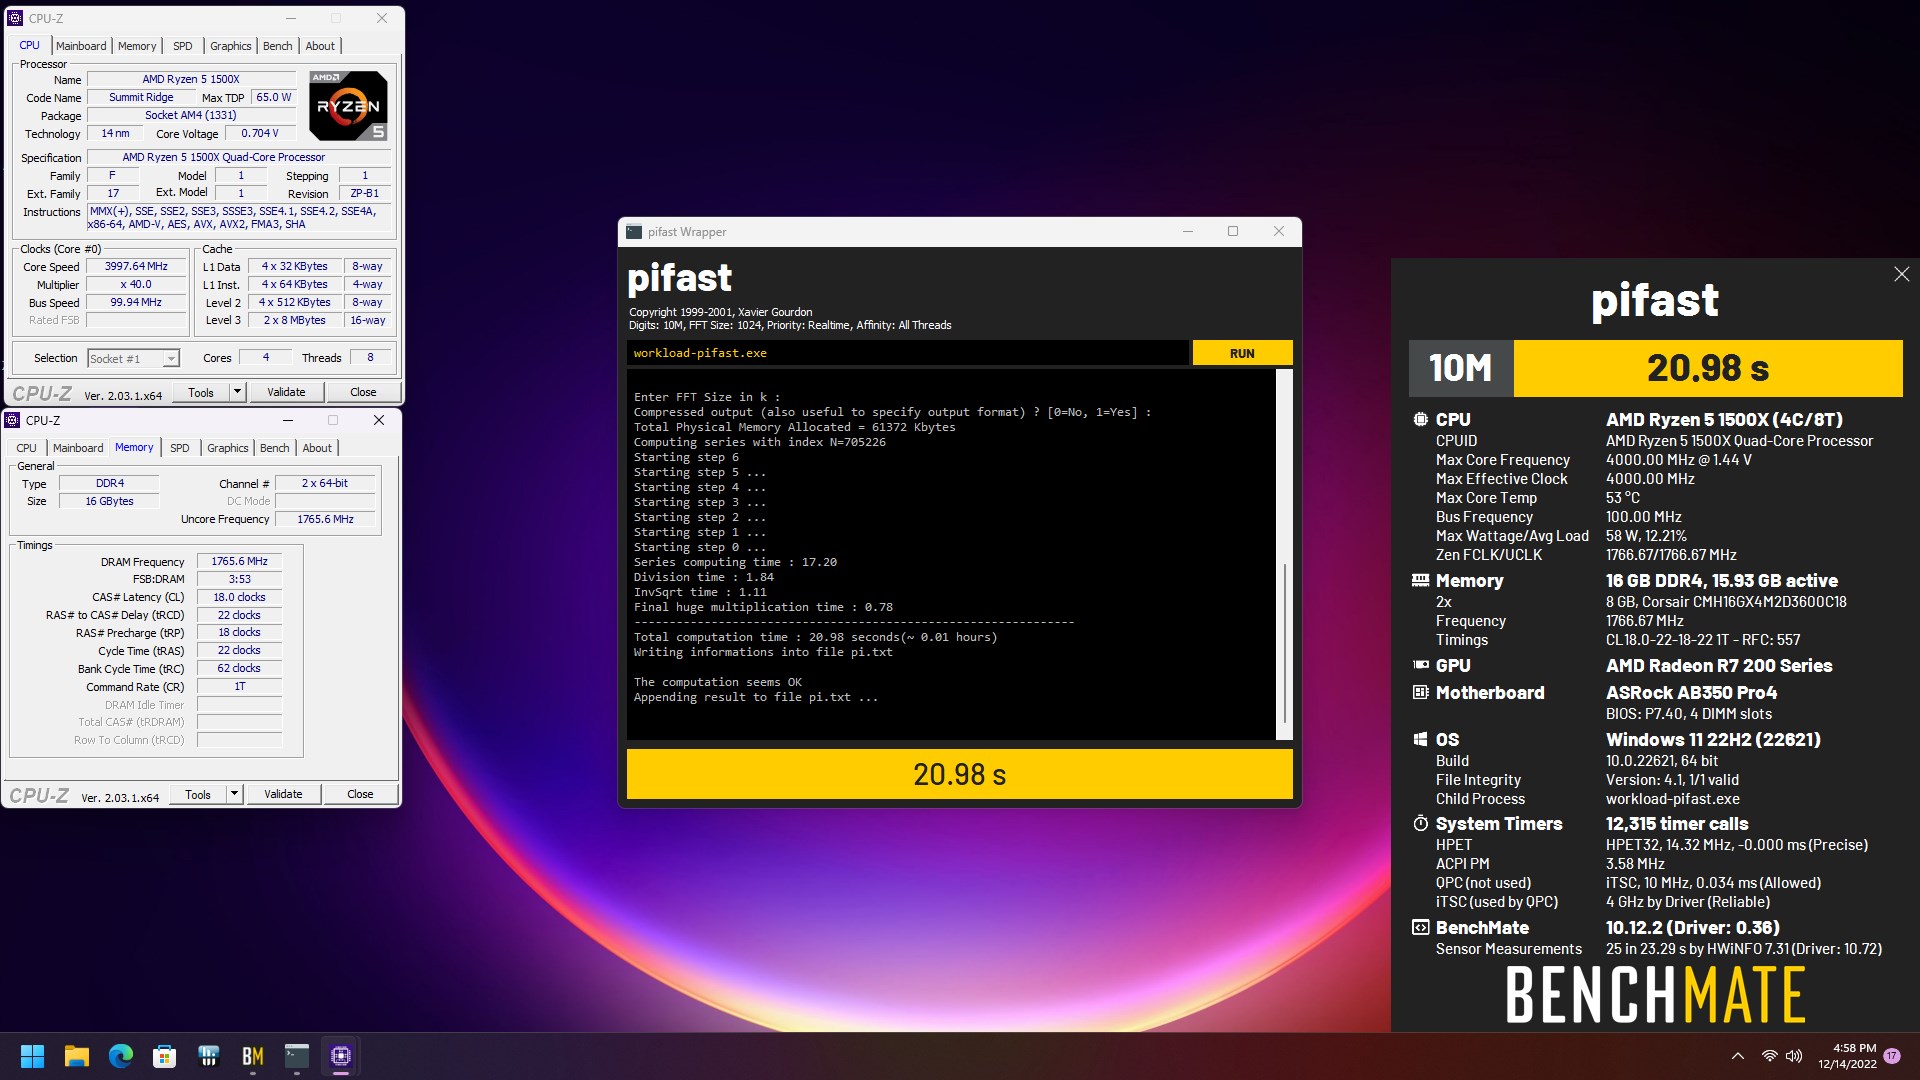The width and height of the screenshot is (1920, 1080).
Task: Close the BenchMate result panel X
Action: pos(1901,274)
